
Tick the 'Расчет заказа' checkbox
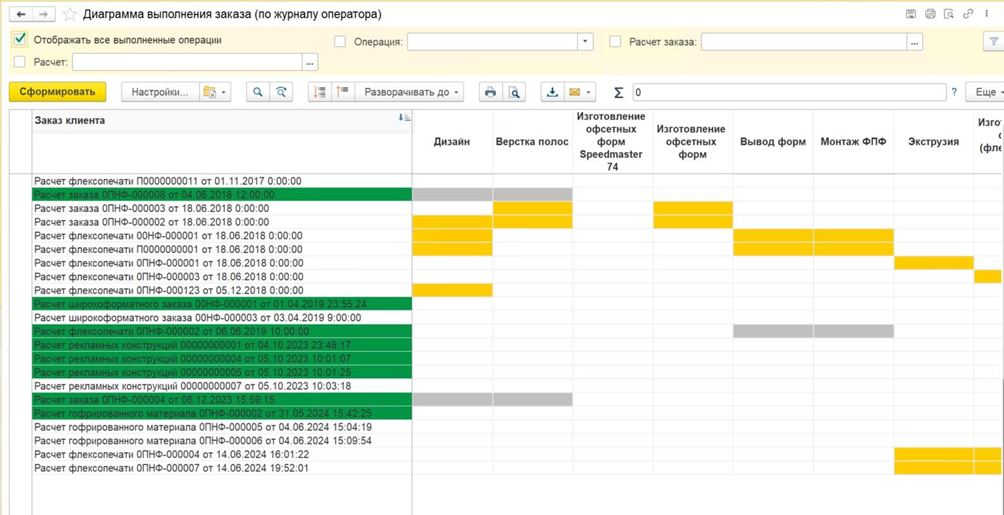click(615, 42)
